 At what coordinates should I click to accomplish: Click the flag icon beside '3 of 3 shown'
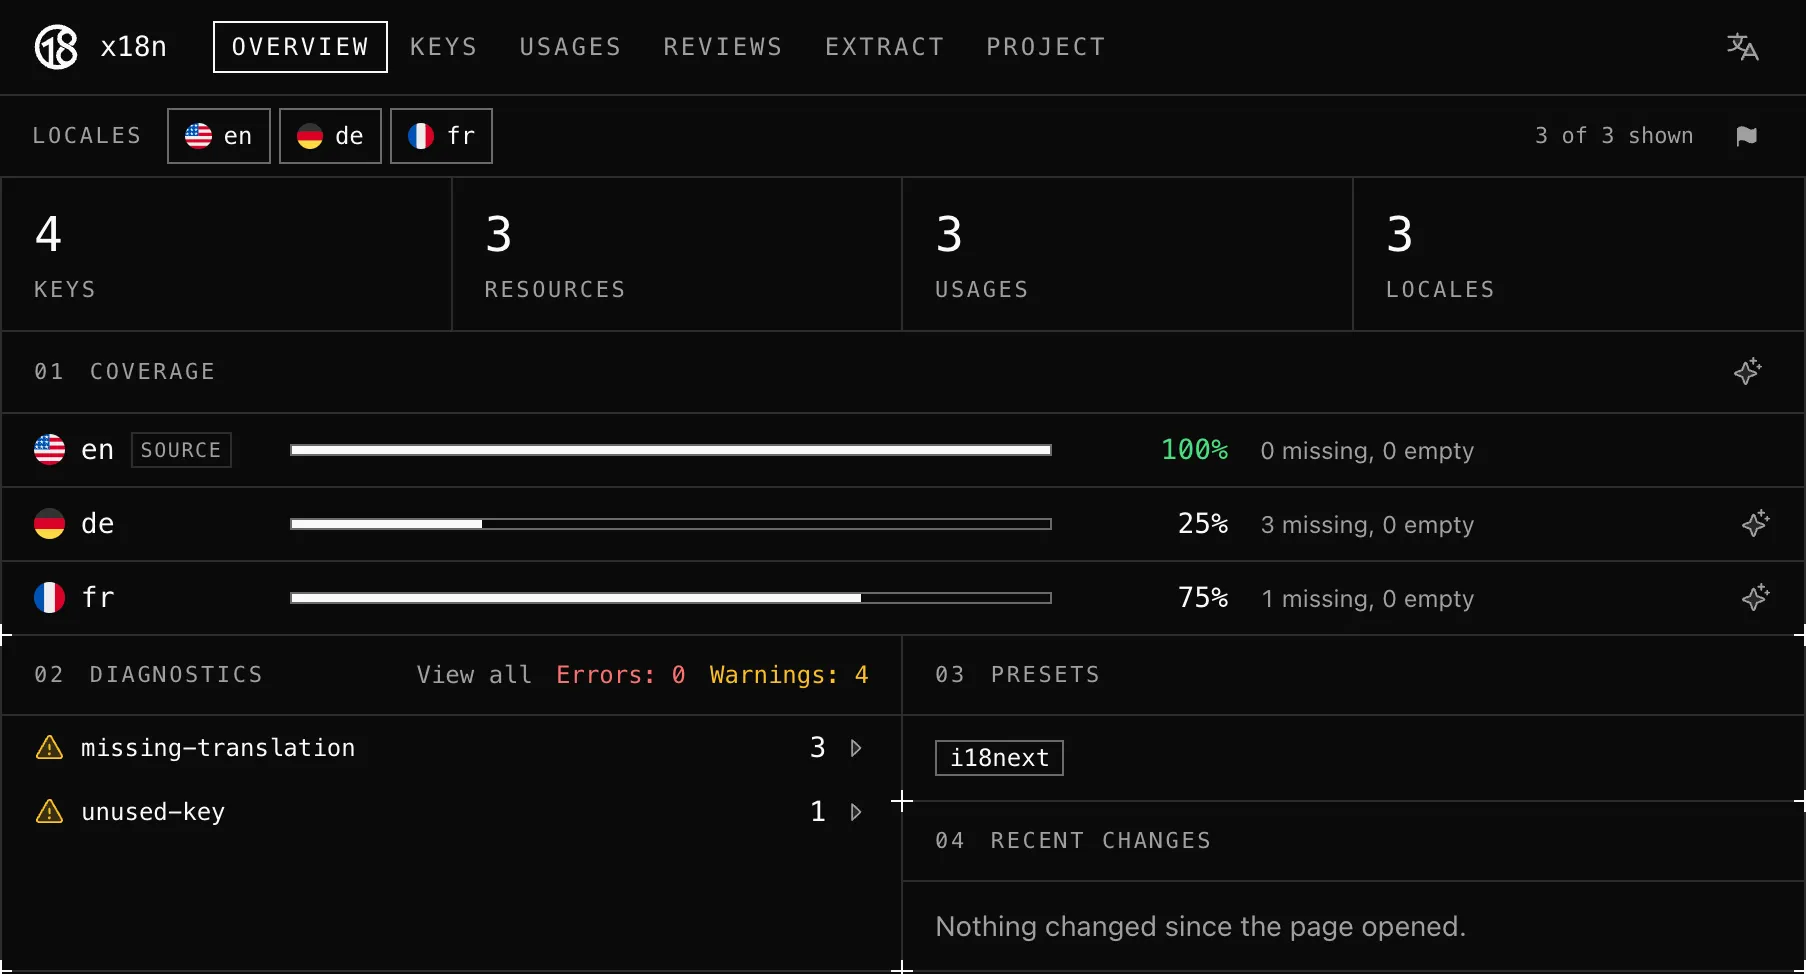1746,136
